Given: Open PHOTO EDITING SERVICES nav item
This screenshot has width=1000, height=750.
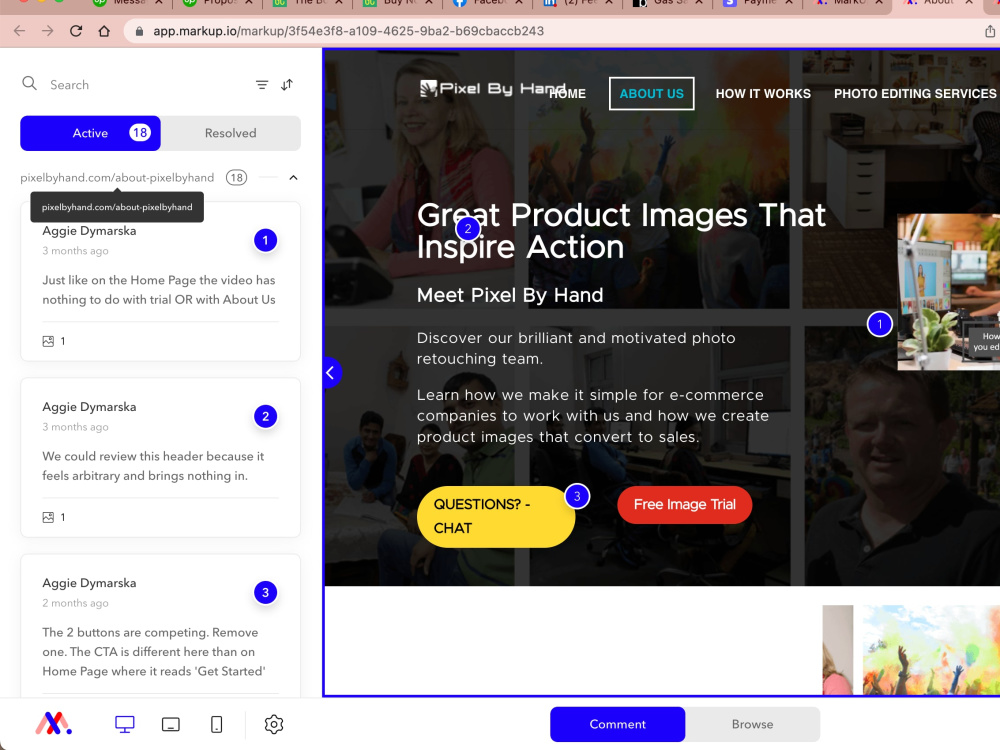Looking at the screenshot, I should pyautogui.click(x=915, y=94).
